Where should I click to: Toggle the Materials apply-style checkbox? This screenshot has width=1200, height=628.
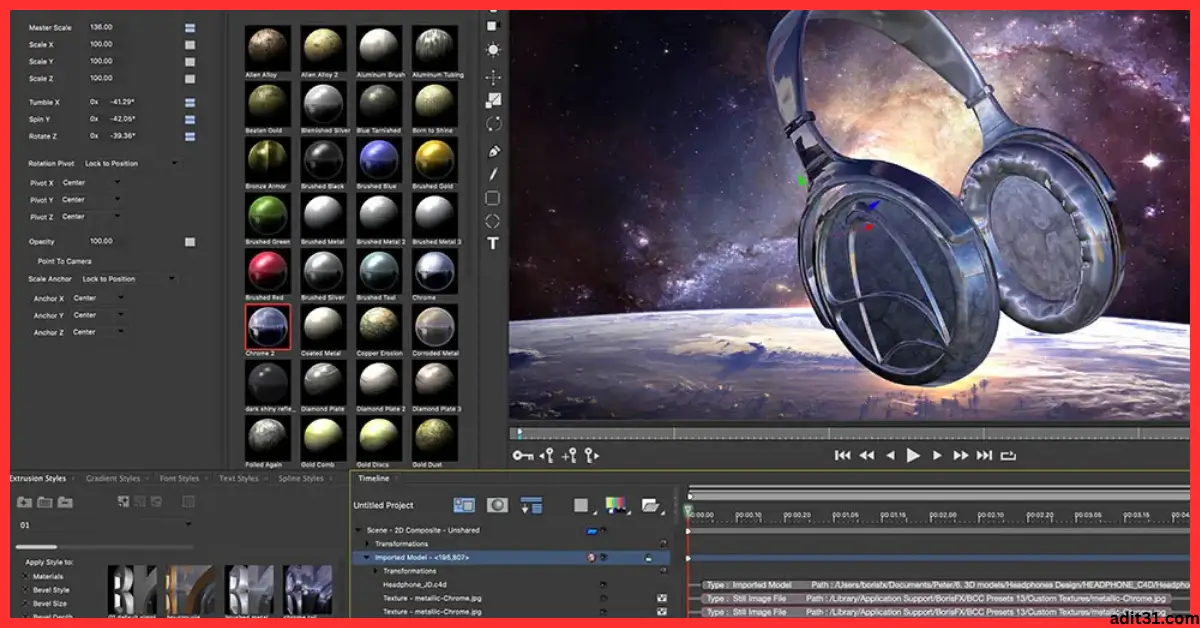click(x=25, y=576)
